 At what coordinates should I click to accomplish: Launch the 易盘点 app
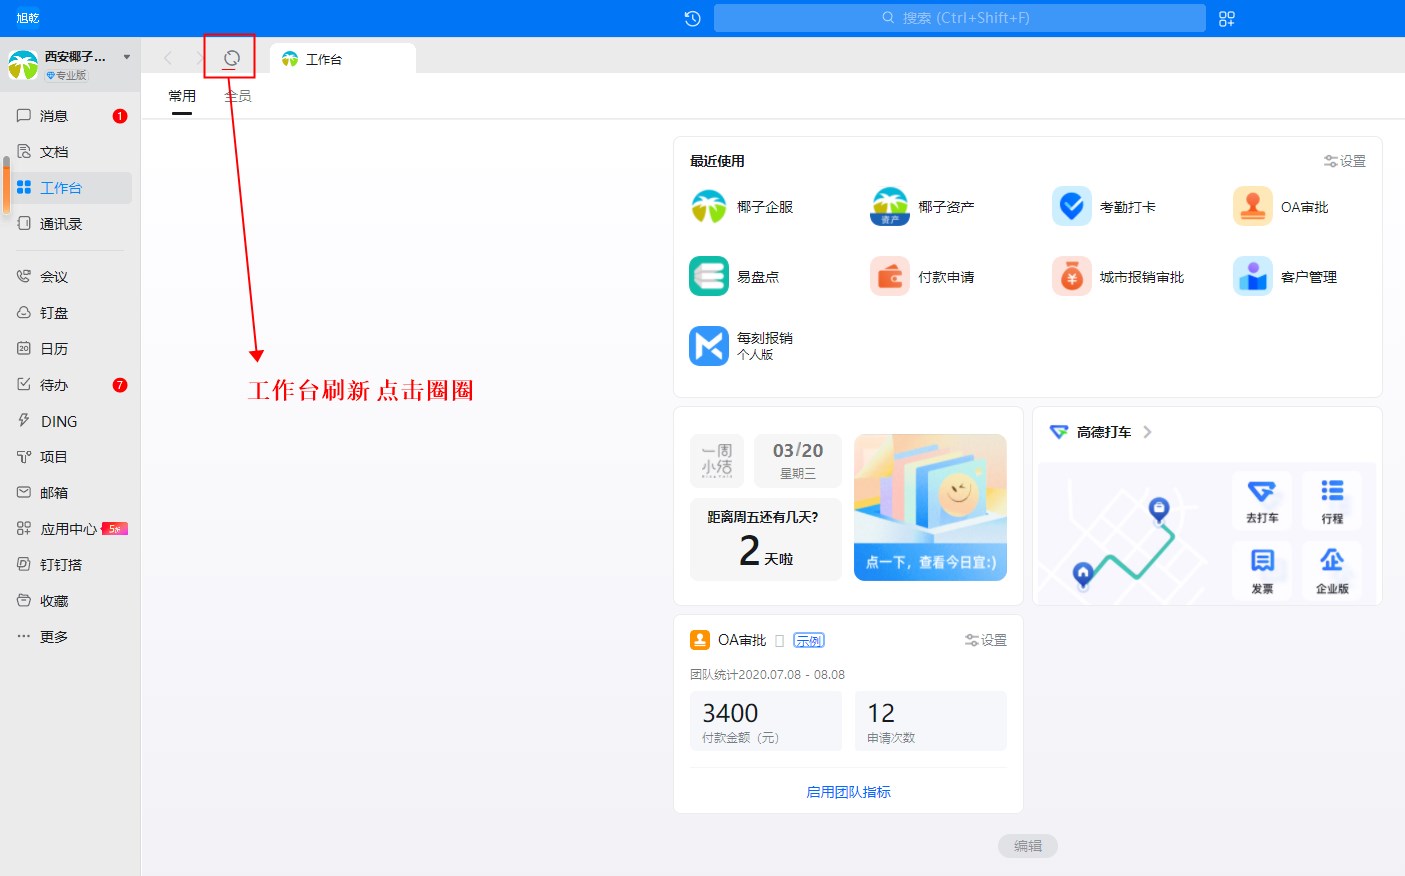click(734, 277)
